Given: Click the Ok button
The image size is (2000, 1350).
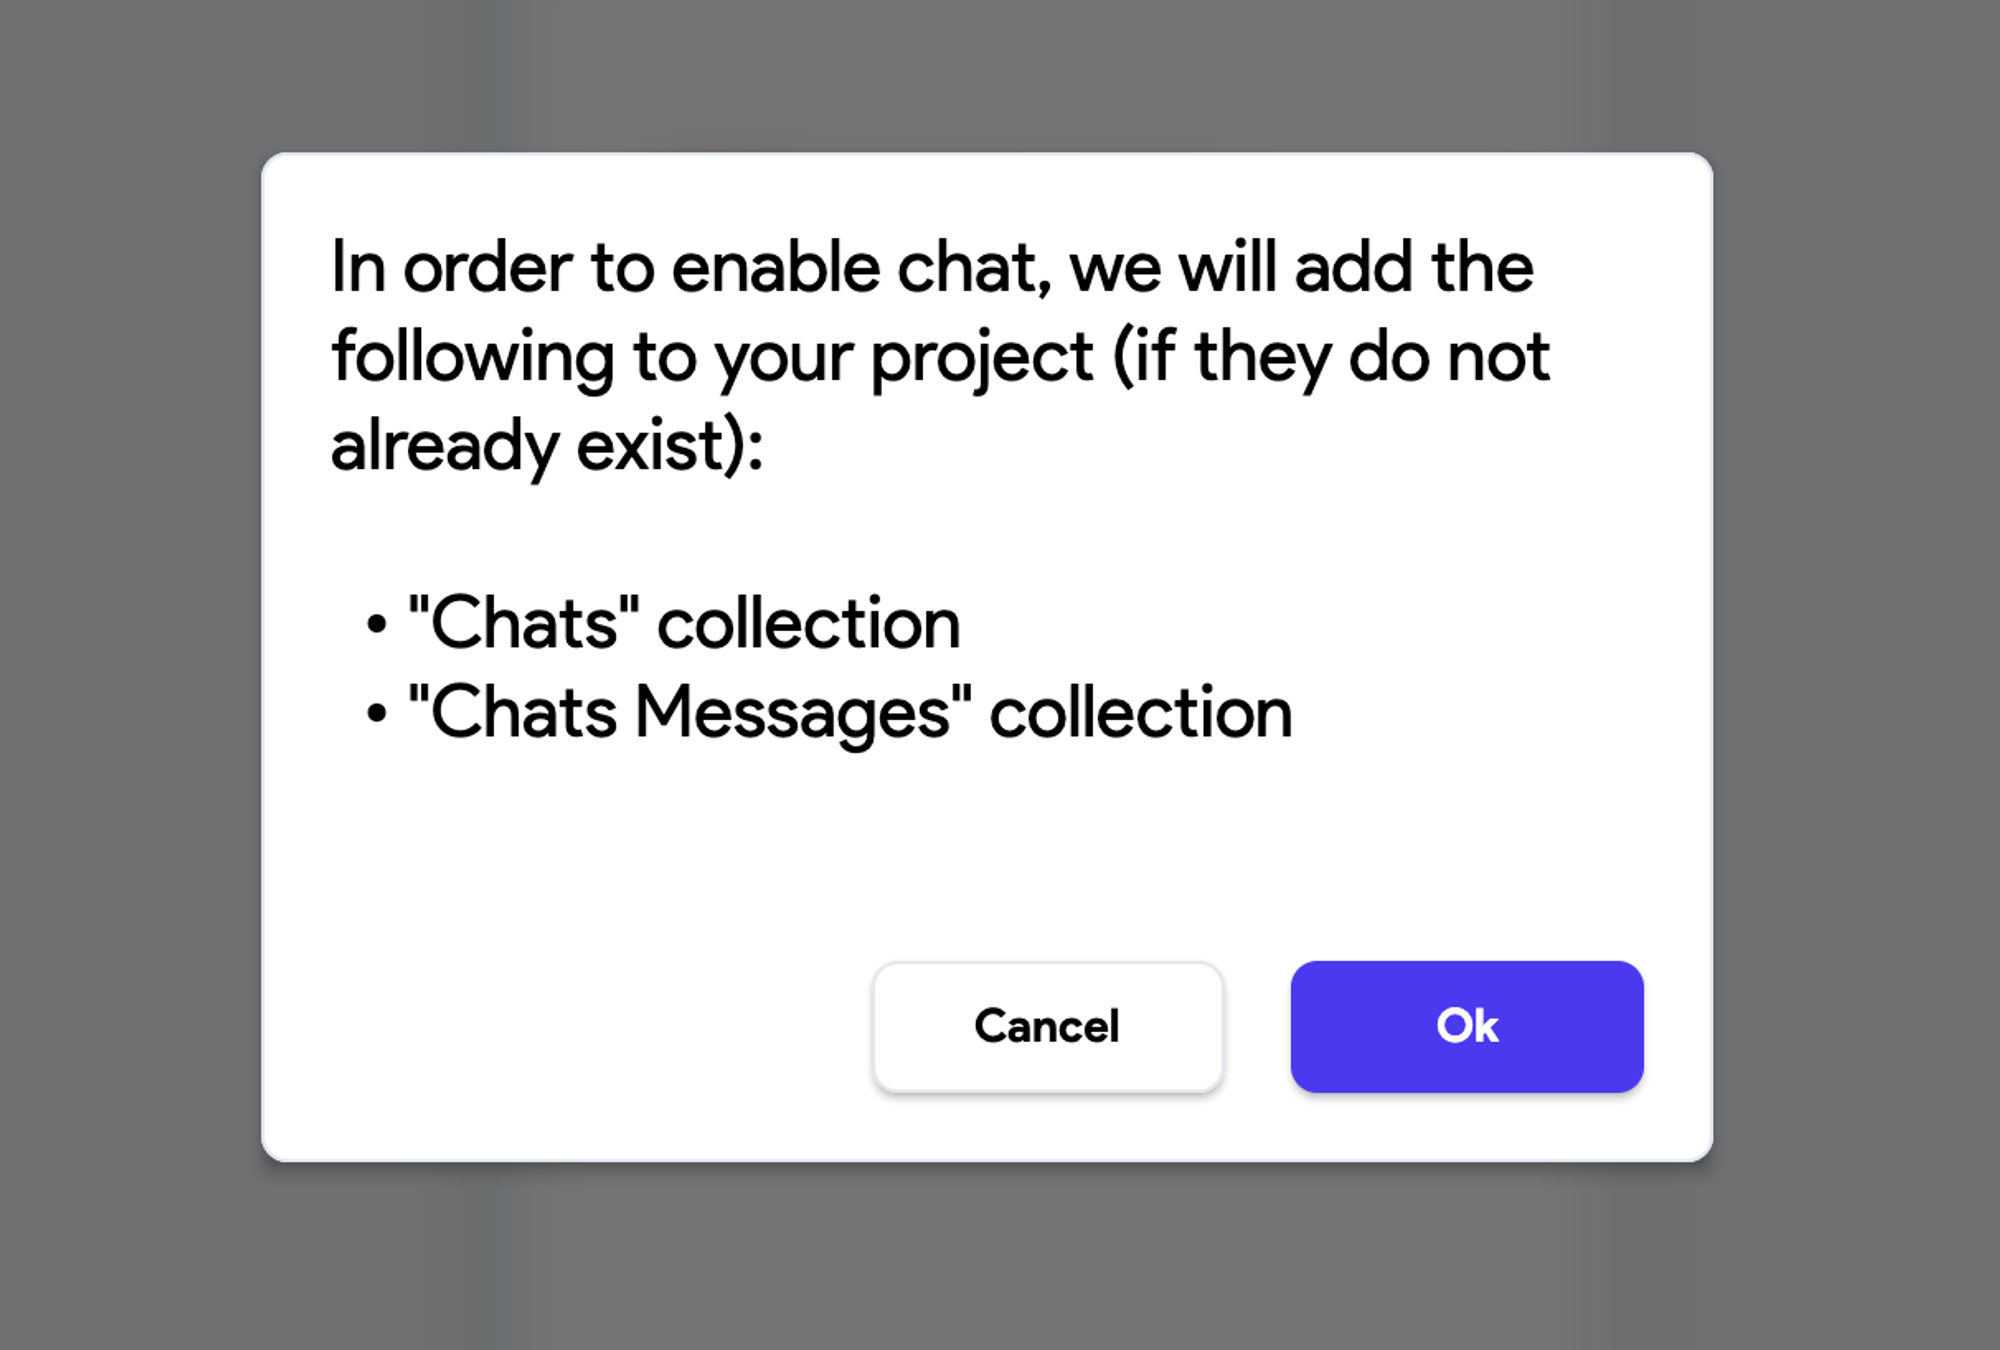Looking at the screenshot, I should click(x=1466, y=1026).
